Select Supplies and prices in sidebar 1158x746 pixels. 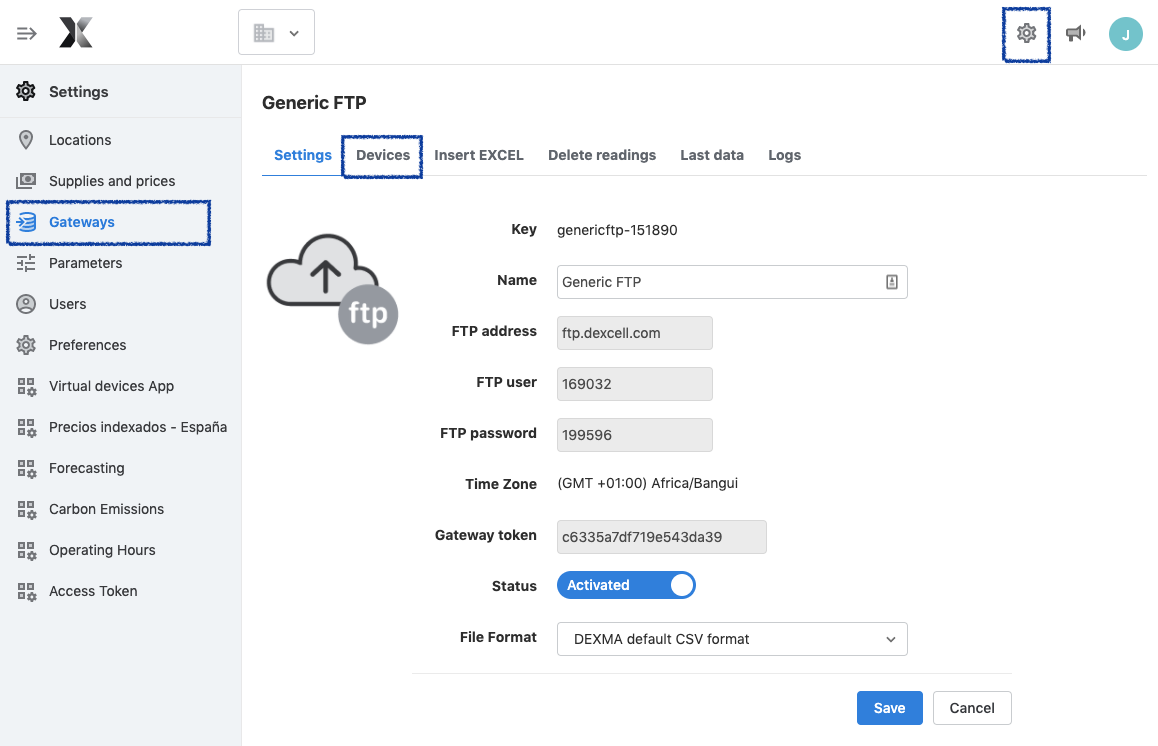point(112,181)
